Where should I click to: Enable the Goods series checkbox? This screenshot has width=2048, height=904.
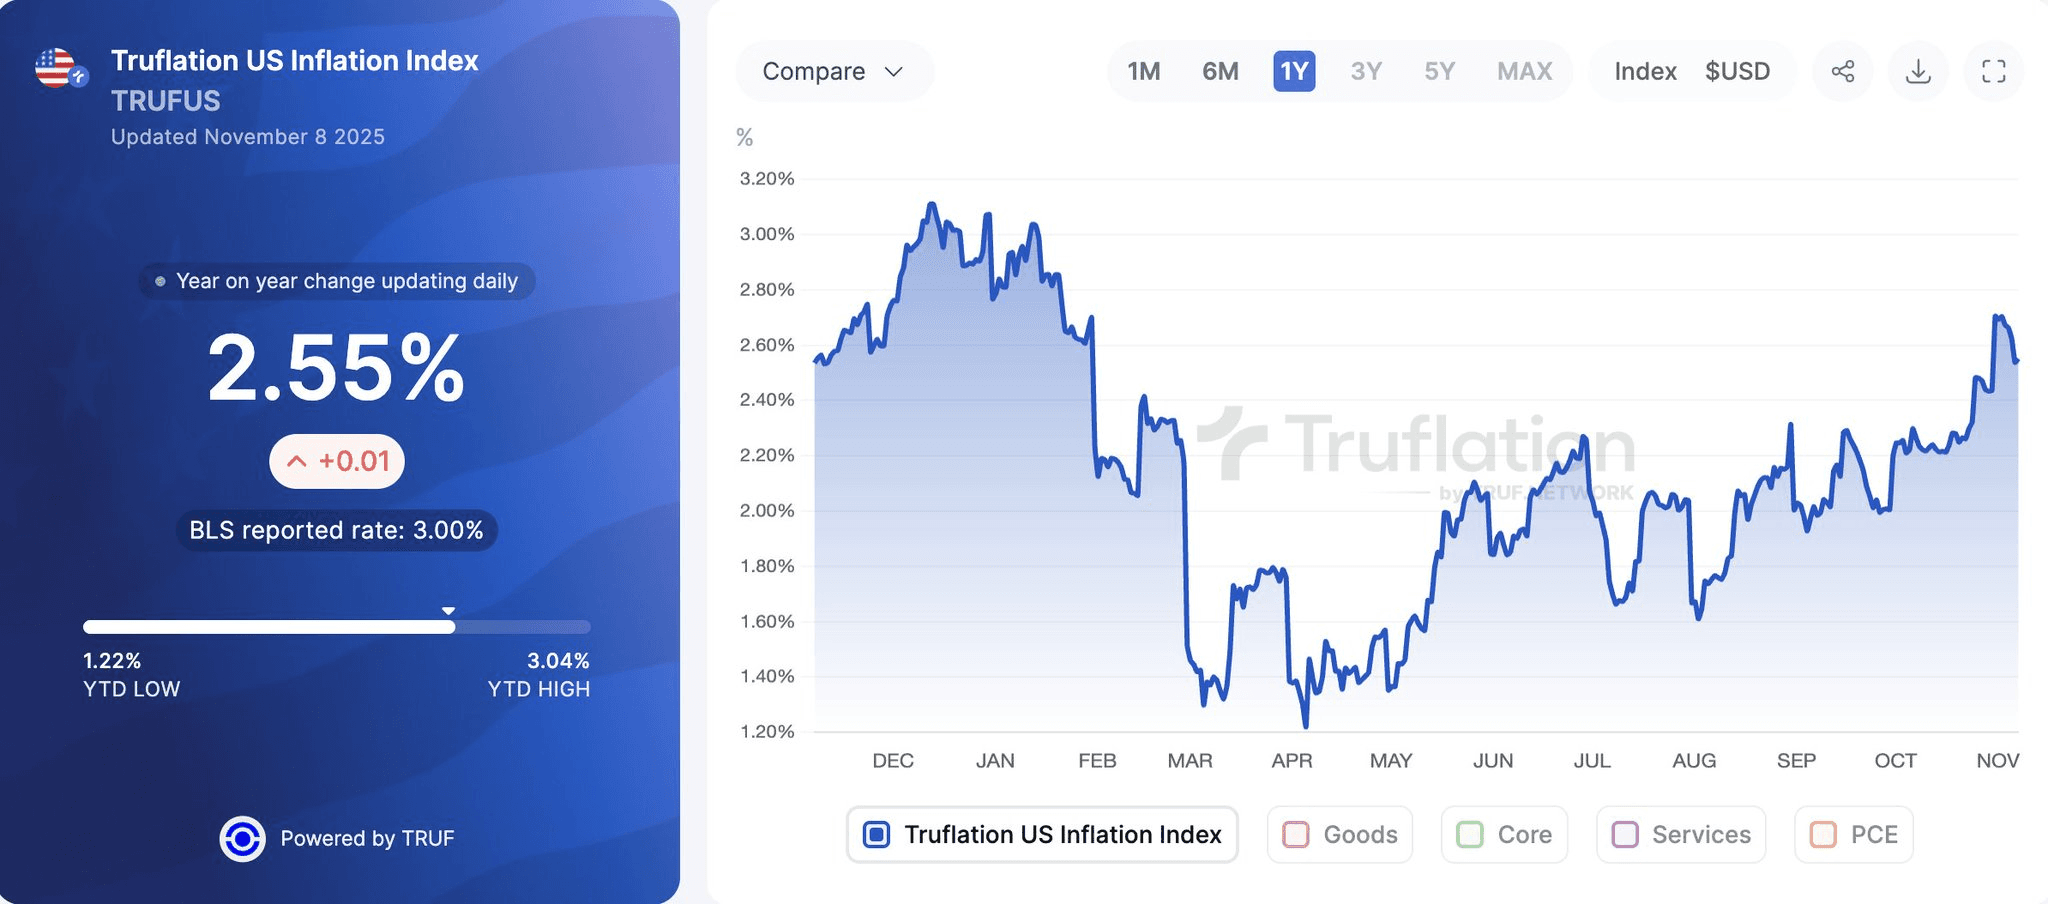(x=1296, y=834)
